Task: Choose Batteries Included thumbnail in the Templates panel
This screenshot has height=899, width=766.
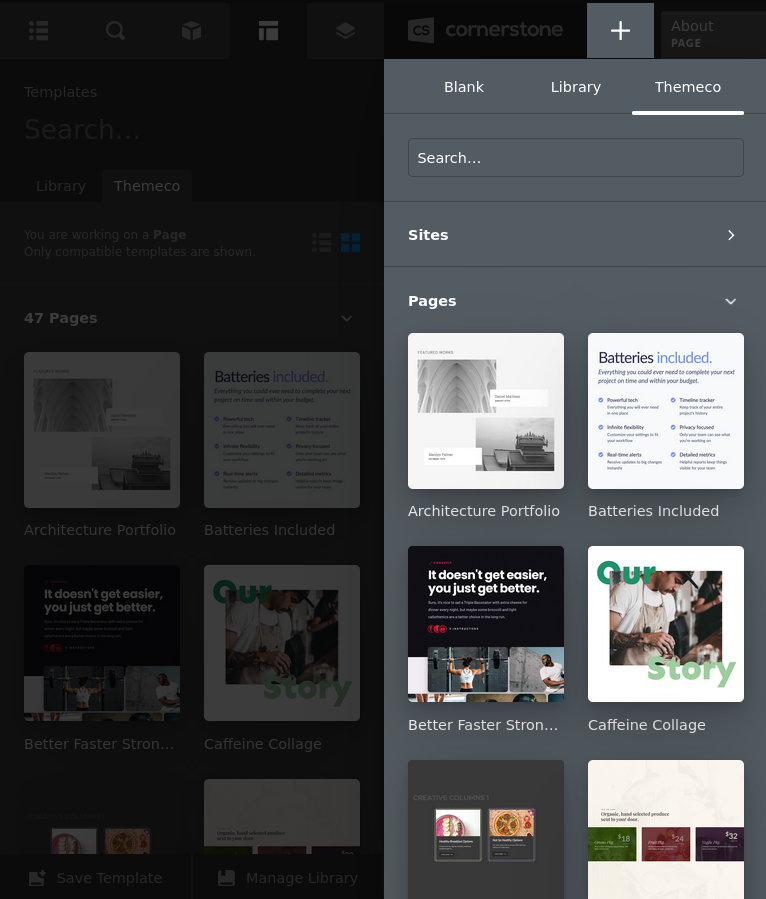Action: (x=282, y=430)
